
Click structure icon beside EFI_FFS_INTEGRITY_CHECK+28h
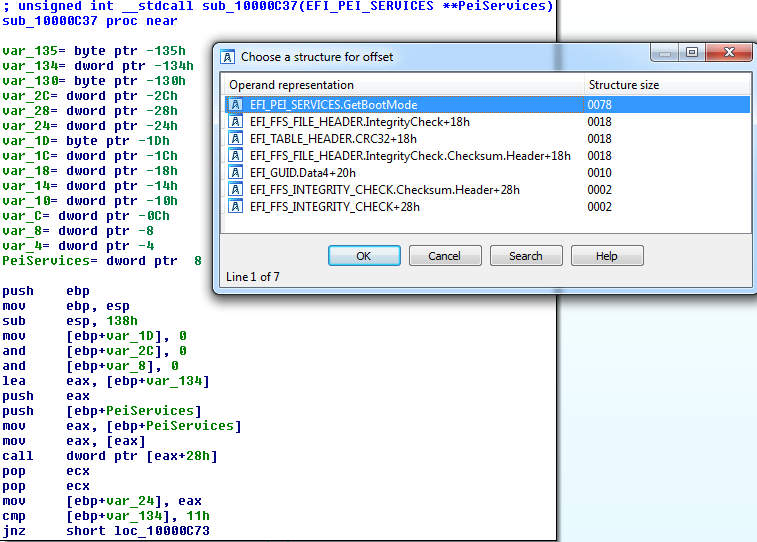[x=236, y=207]
